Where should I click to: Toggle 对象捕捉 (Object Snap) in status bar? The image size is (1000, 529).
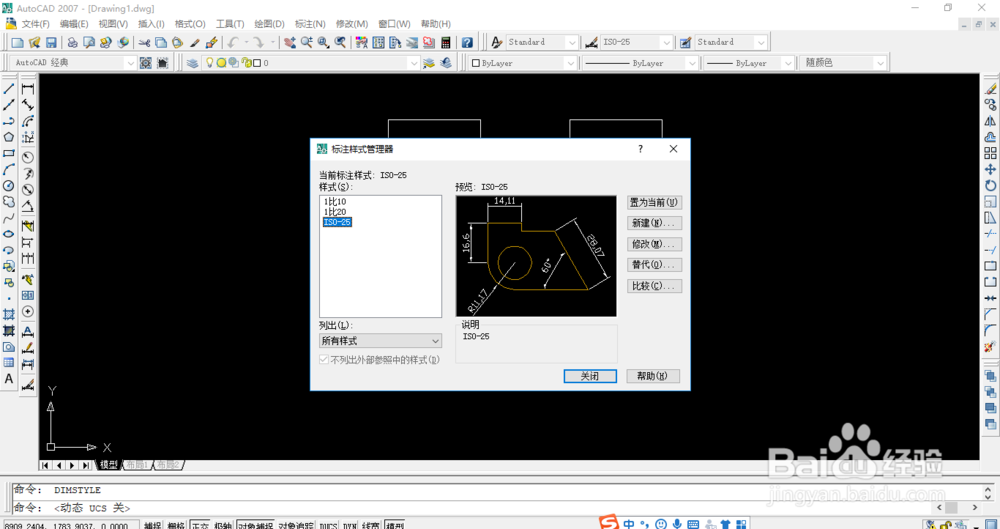(256, 525)
